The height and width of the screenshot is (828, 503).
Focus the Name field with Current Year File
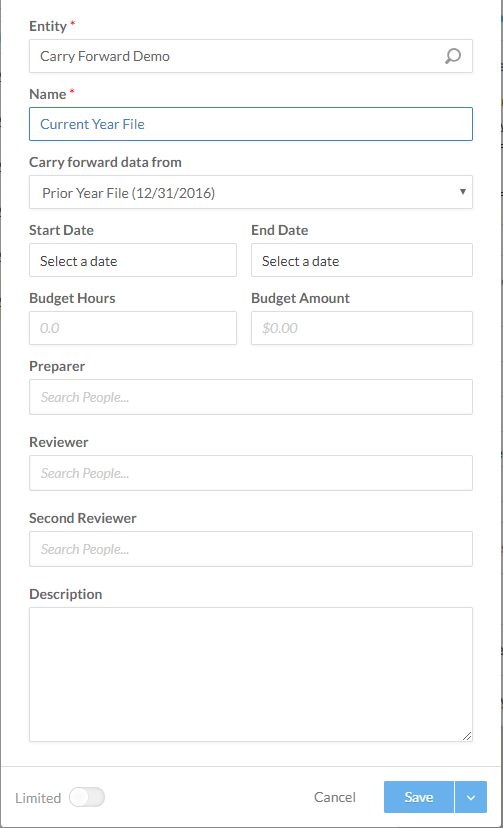251,124
